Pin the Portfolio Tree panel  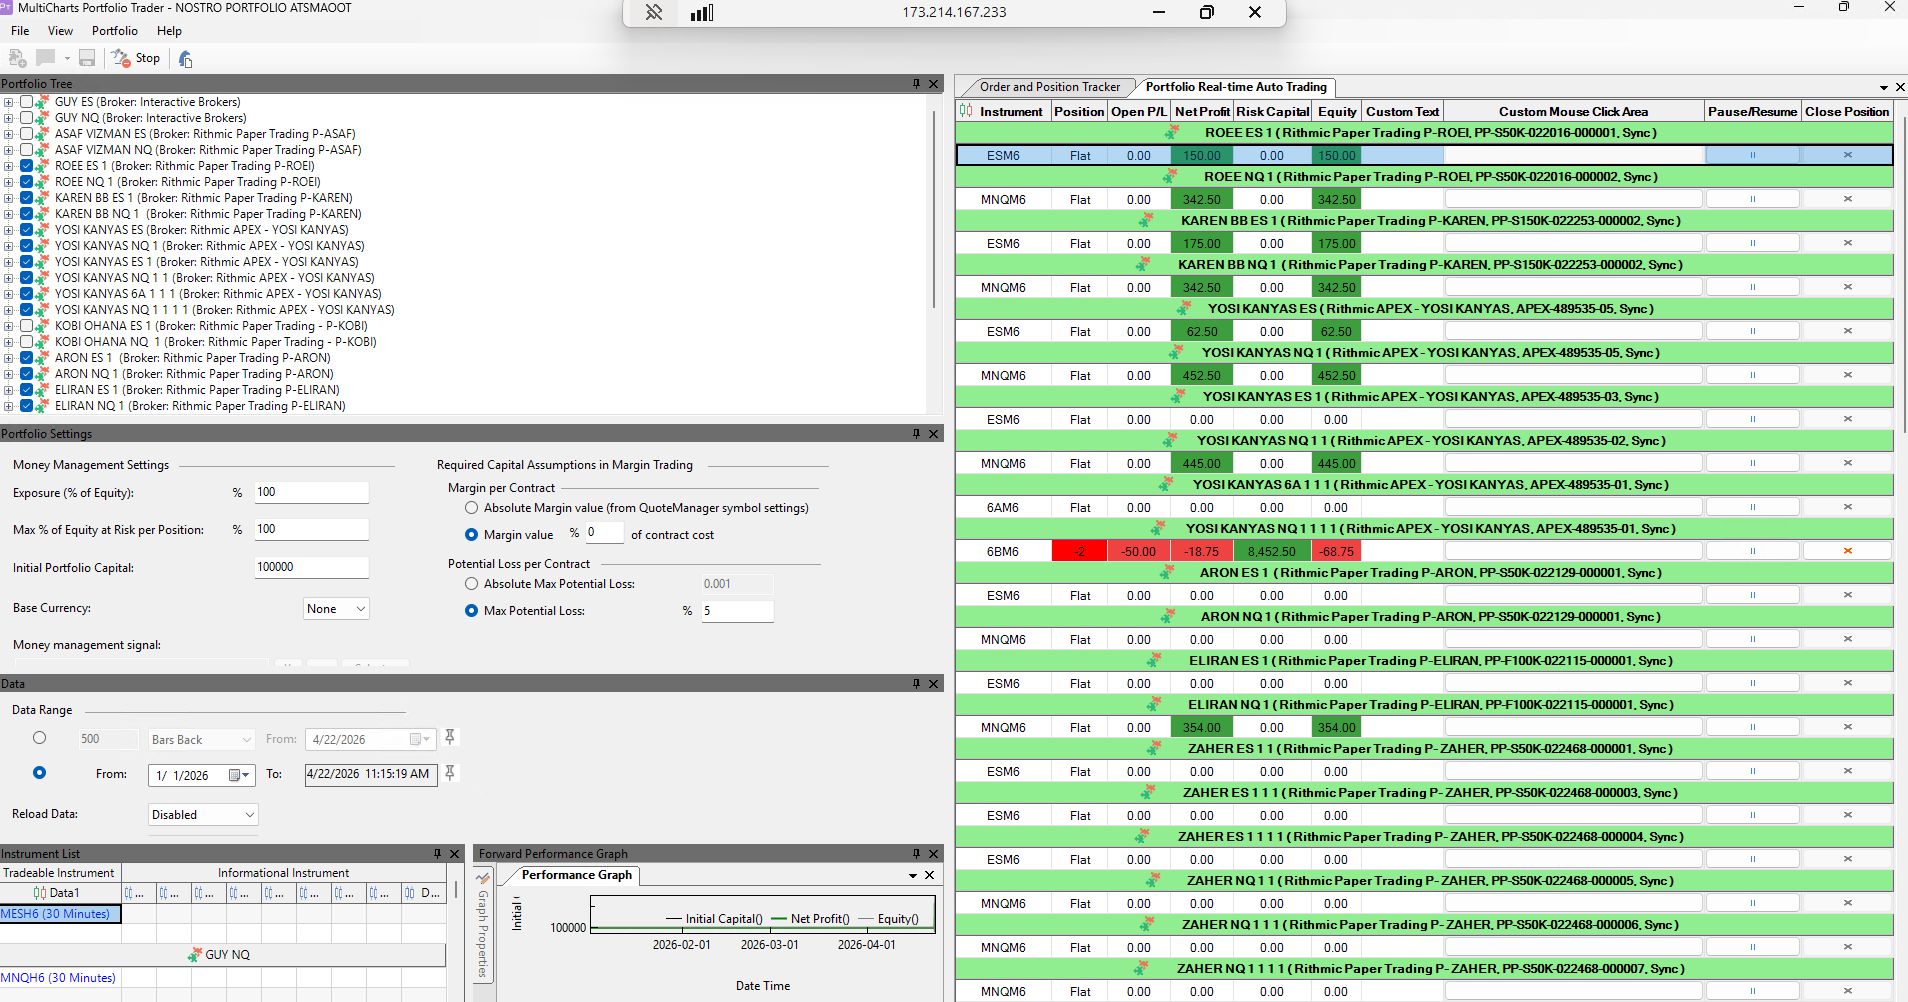pyautogui.click(x=916, y=84)
